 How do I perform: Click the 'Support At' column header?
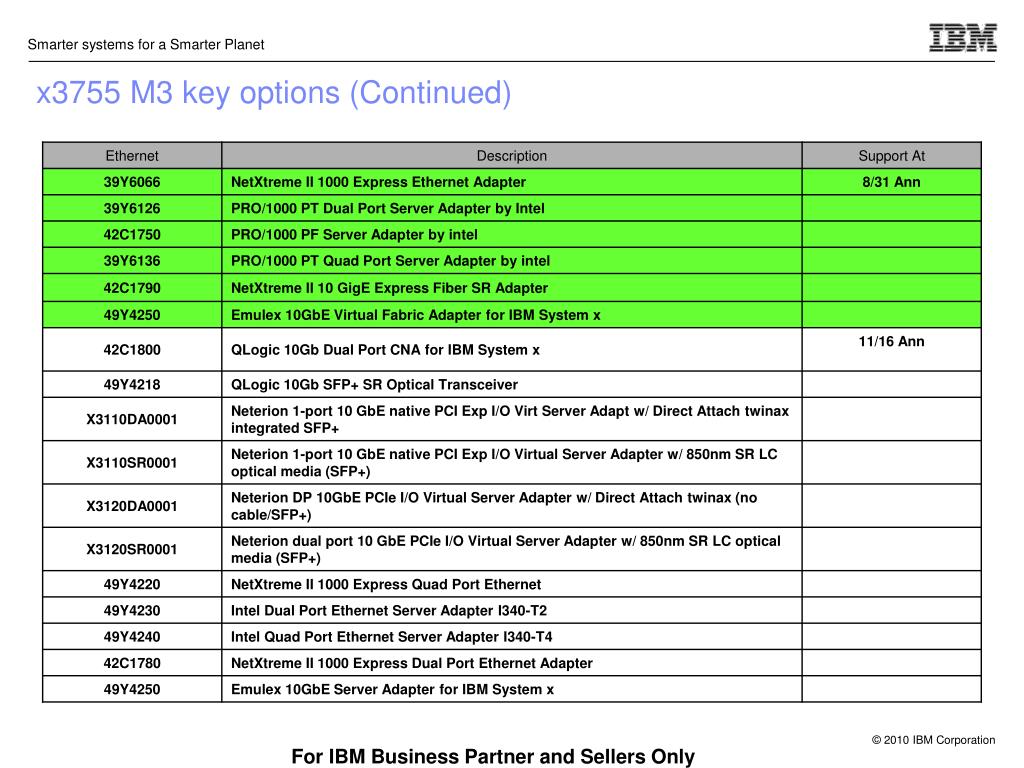tap(891, 156)
